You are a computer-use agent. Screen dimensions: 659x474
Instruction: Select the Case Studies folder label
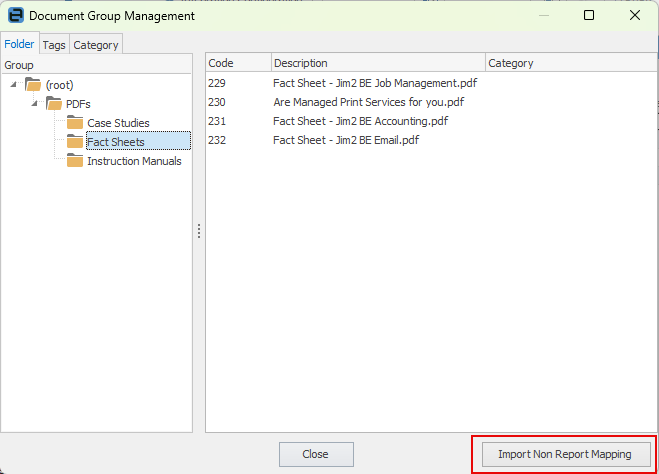(x=119, y=123)
